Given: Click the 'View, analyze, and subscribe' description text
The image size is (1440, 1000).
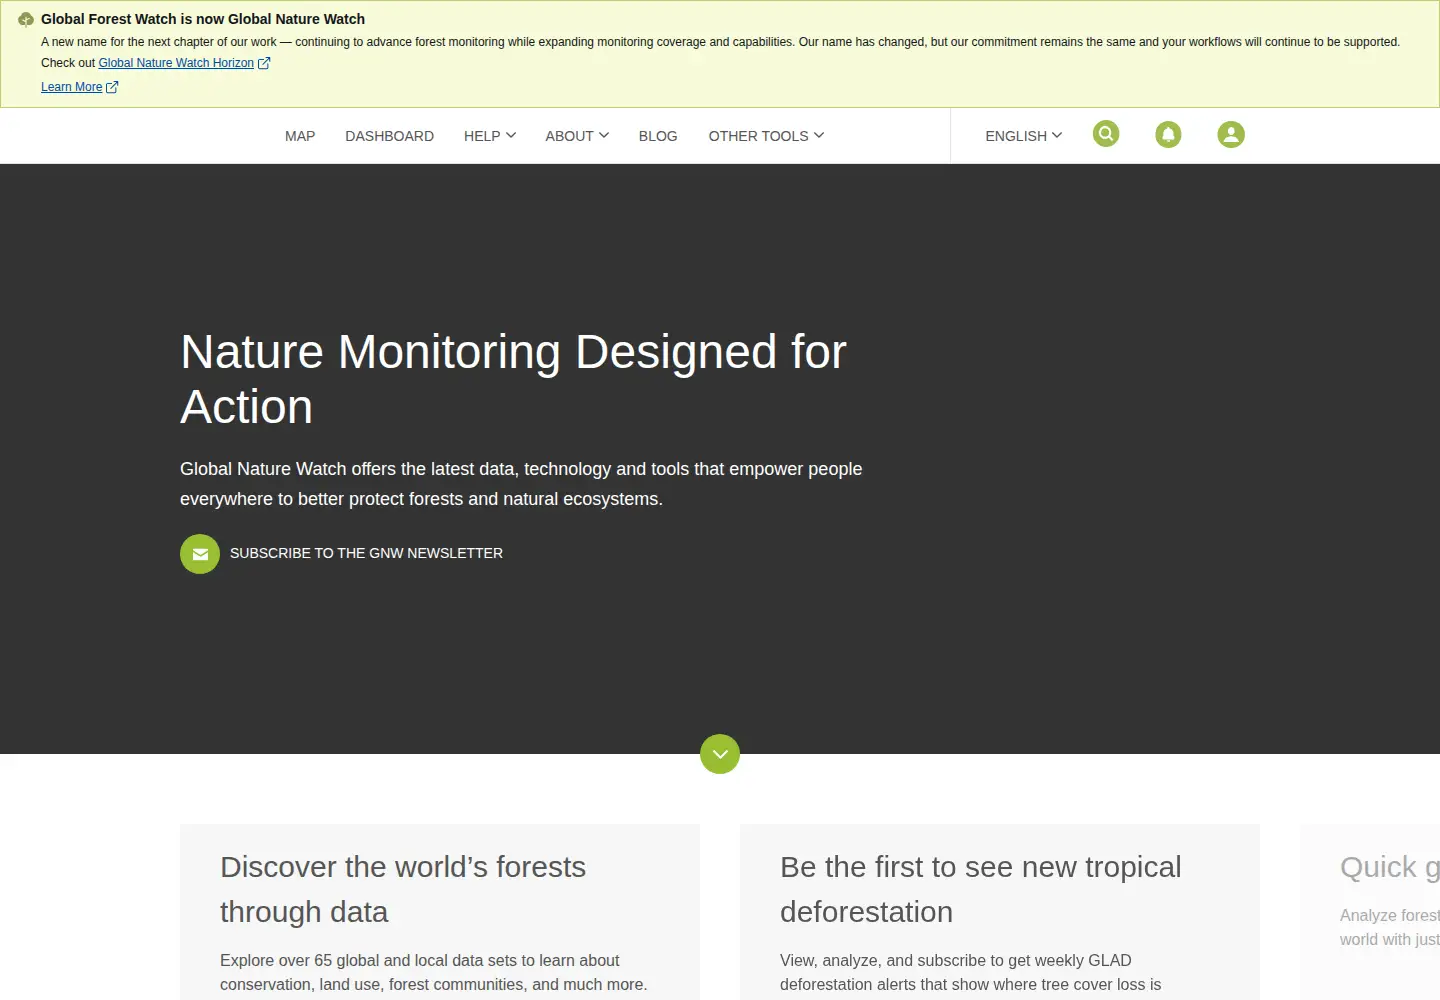Looking at the screenshot, I should pyautogui.click(x=971, y=972).
